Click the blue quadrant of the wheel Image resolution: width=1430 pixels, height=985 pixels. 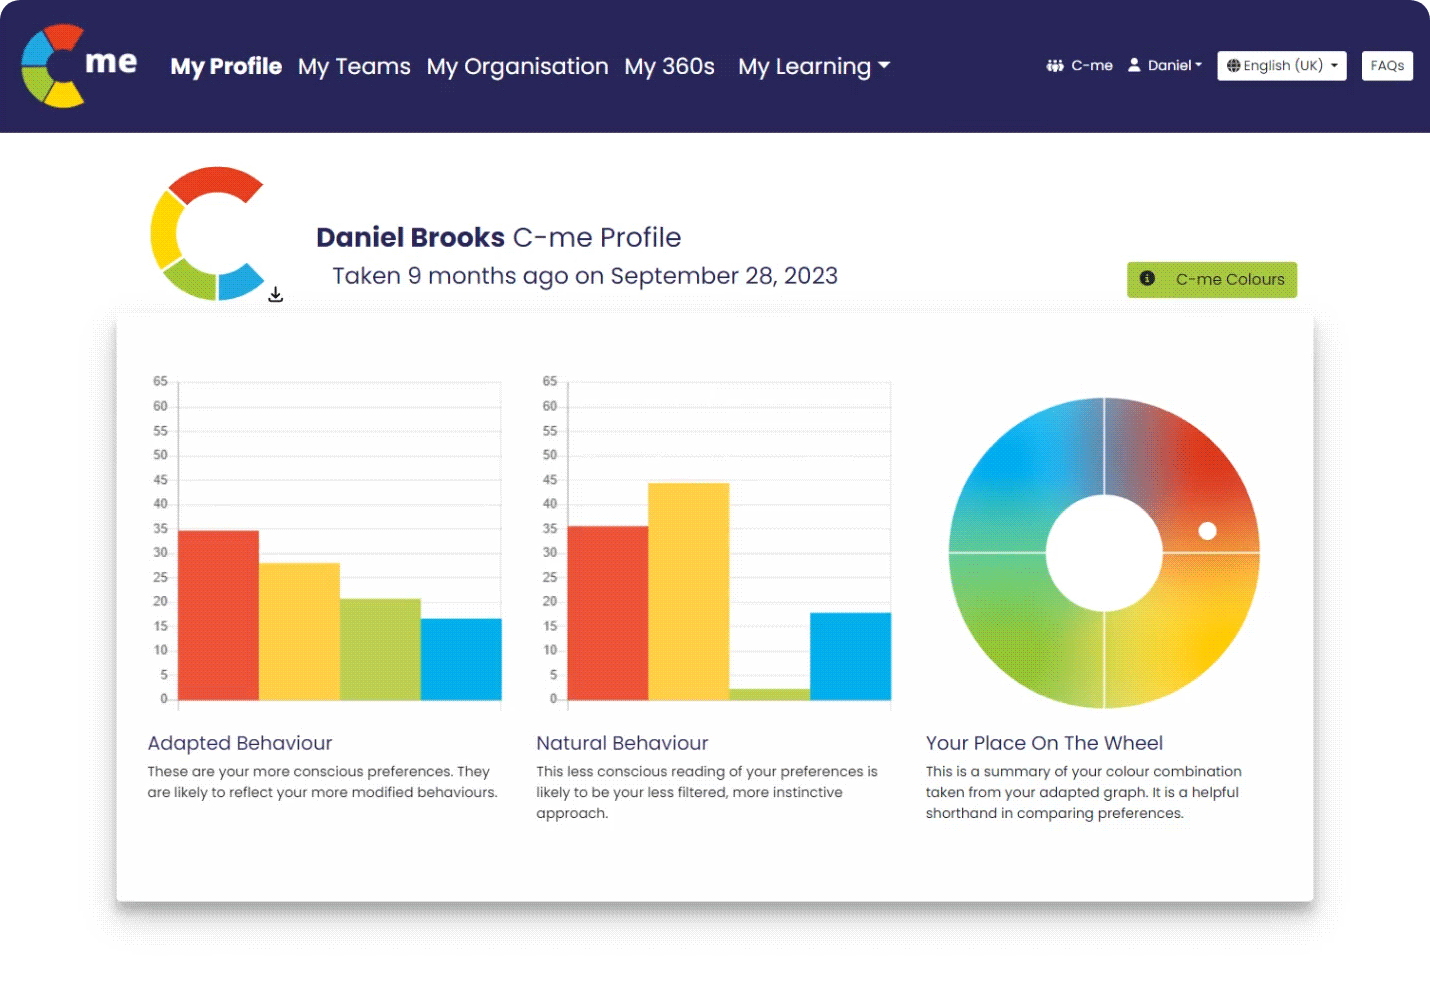point(1020,468)
